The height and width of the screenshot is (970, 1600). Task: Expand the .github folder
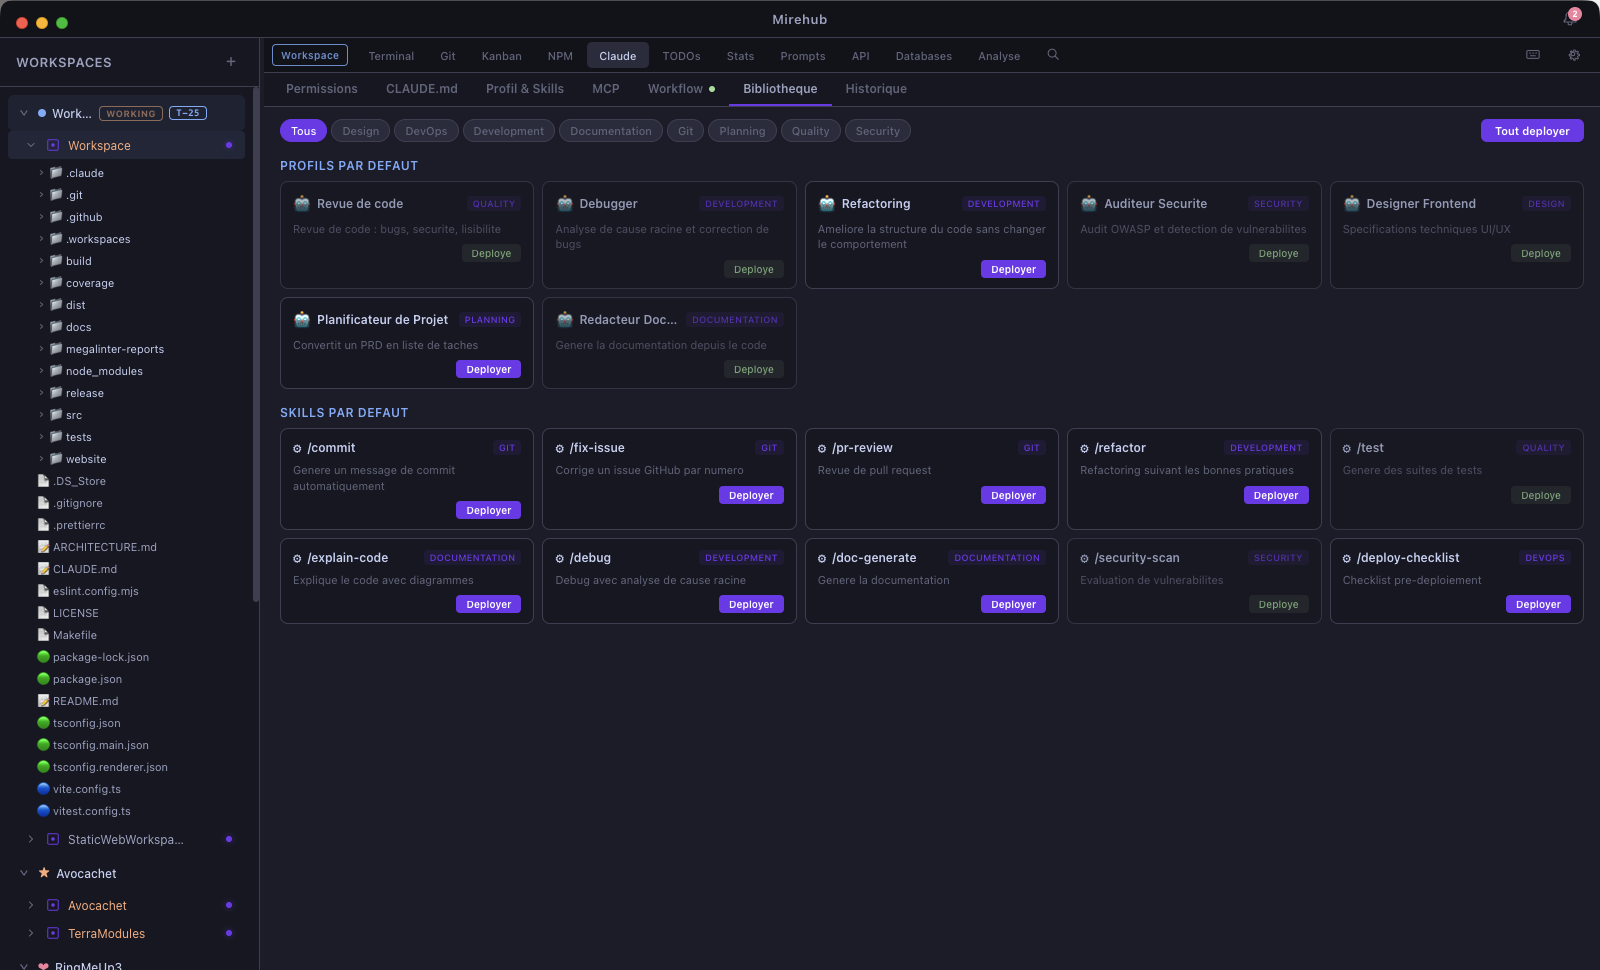(x=41, y=217)
